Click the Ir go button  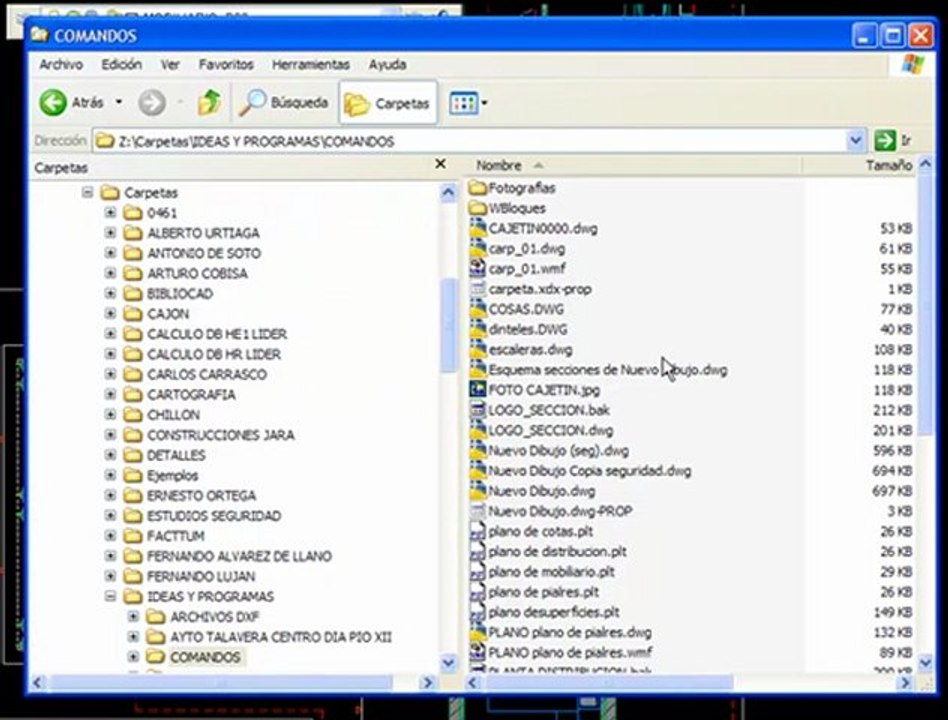point(894,141)
